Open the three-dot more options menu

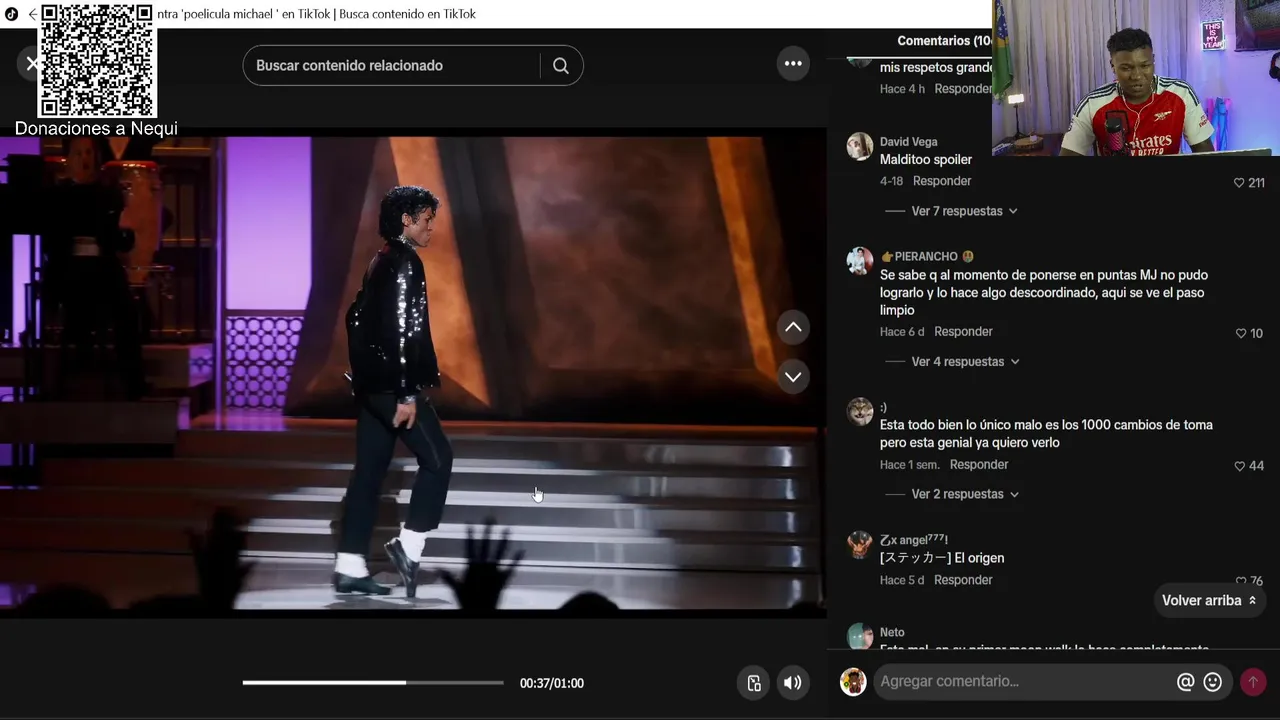point(793,64)
